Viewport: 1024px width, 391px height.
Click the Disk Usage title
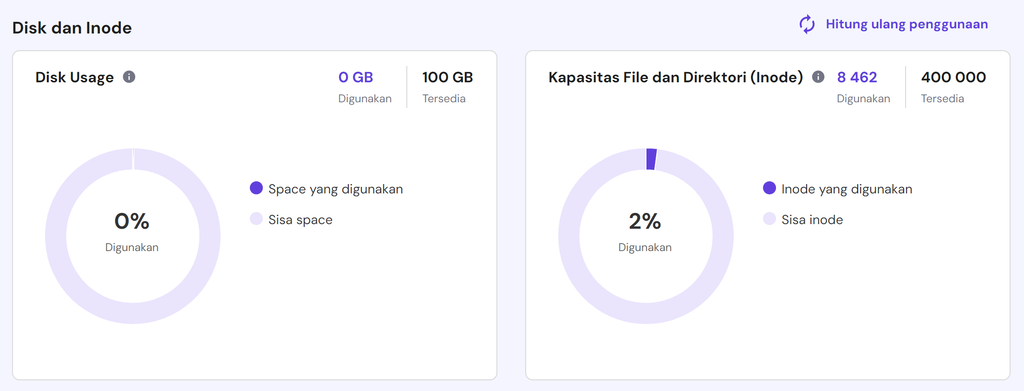tap(74, 77)
